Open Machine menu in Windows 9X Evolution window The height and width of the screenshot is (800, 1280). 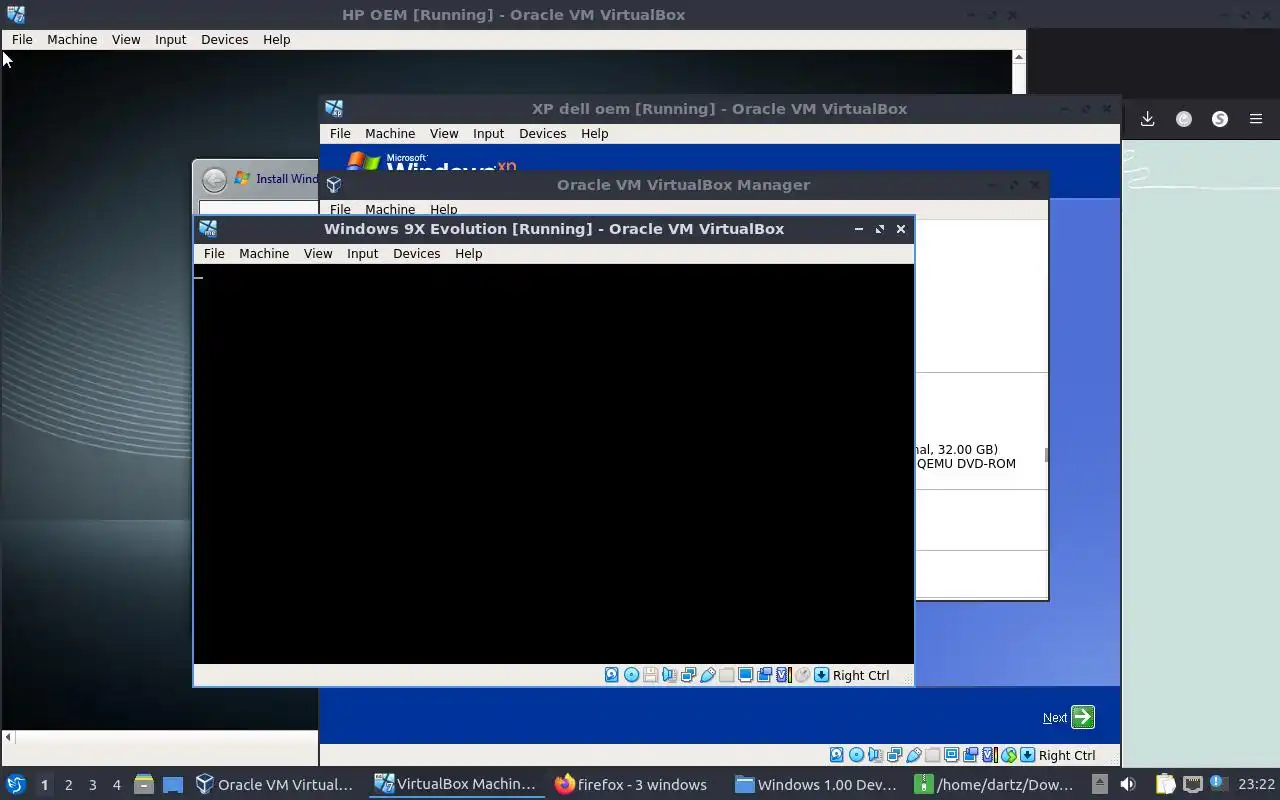coord(264,253)
